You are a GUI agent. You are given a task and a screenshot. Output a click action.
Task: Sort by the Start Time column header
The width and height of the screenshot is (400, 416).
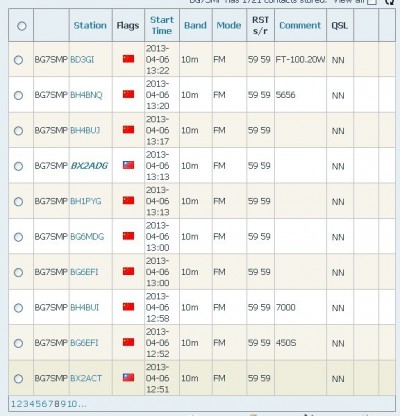coord(162,25)
